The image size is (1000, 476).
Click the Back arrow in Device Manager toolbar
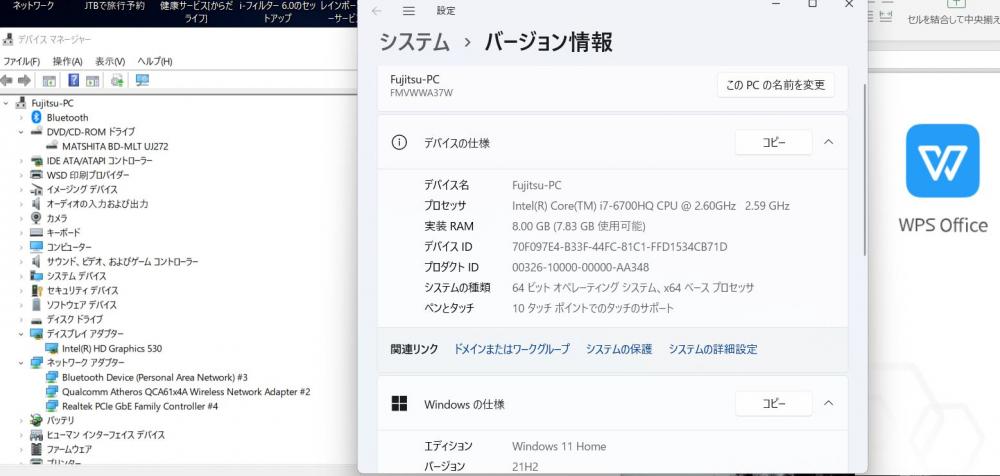[x=7, y=80]
